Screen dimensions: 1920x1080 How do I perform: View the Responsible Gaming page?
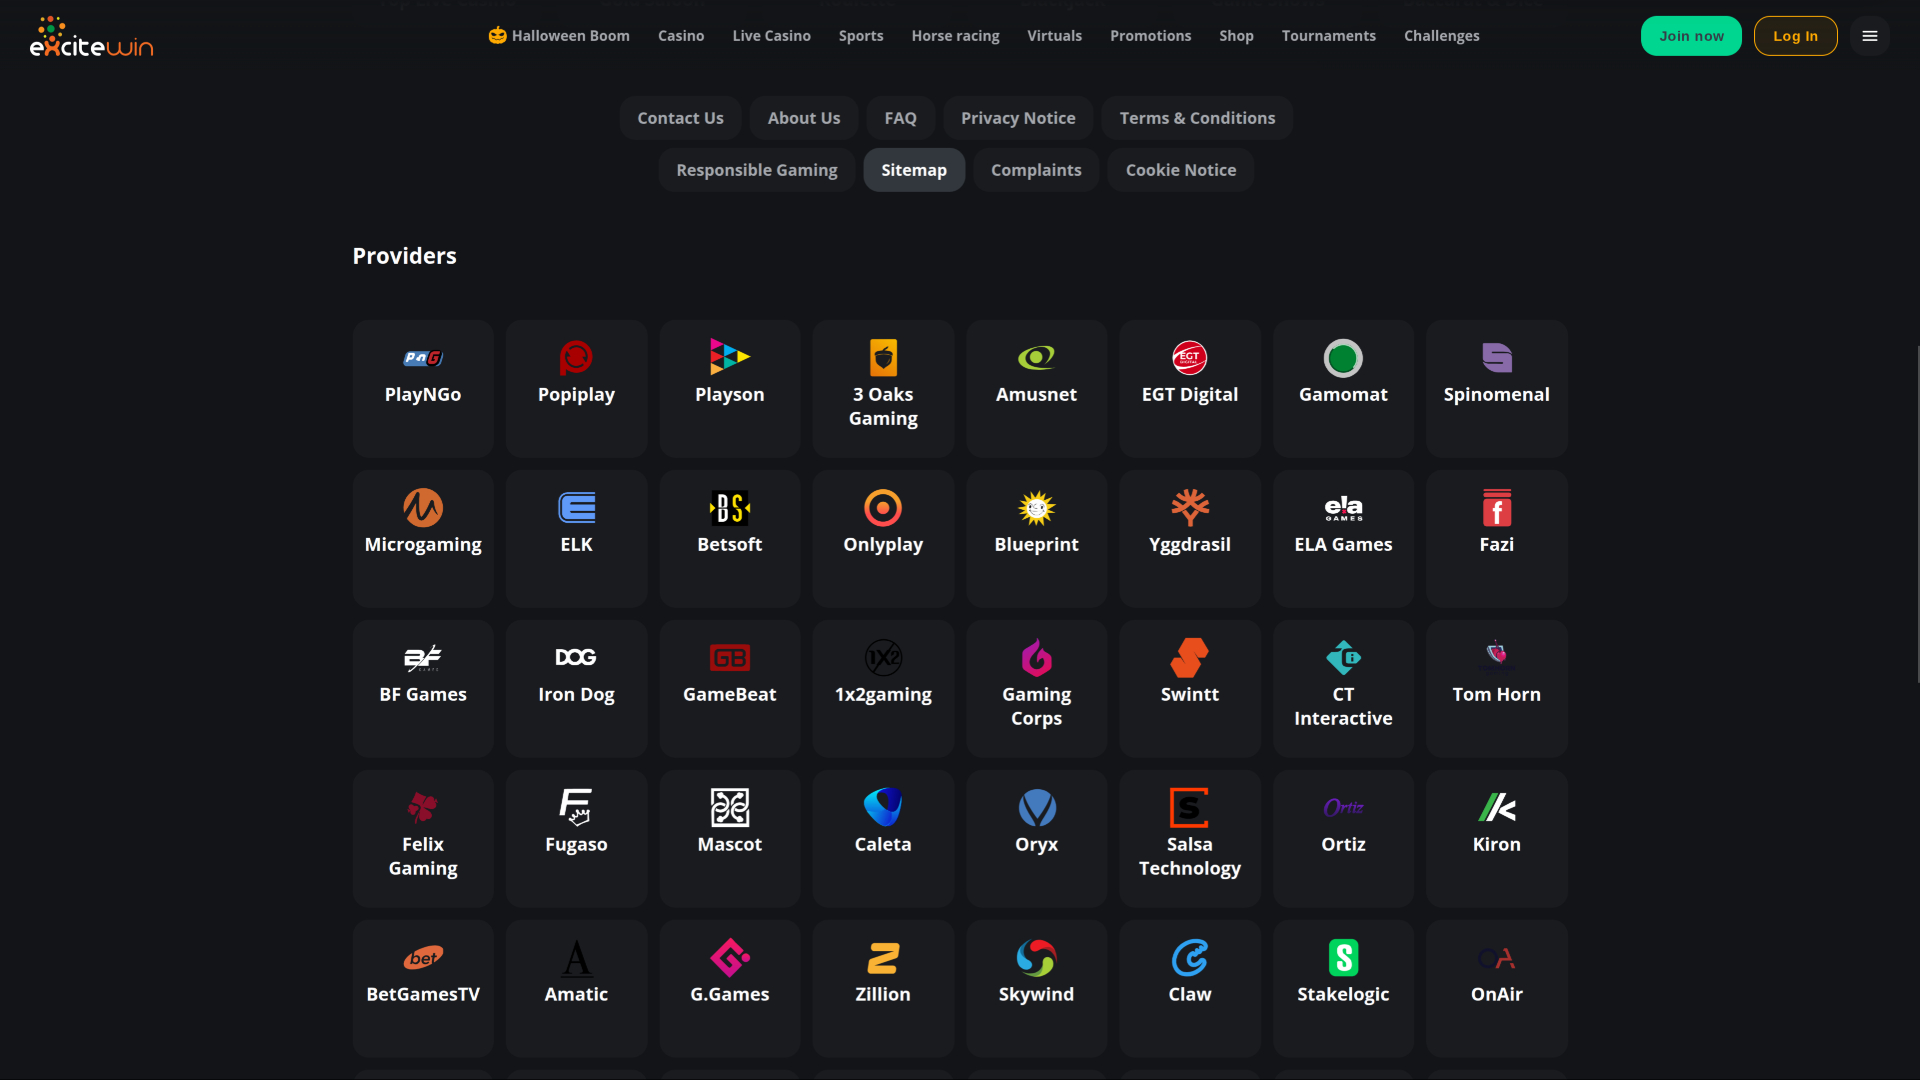pyautogui.click(x=756, y=169)
